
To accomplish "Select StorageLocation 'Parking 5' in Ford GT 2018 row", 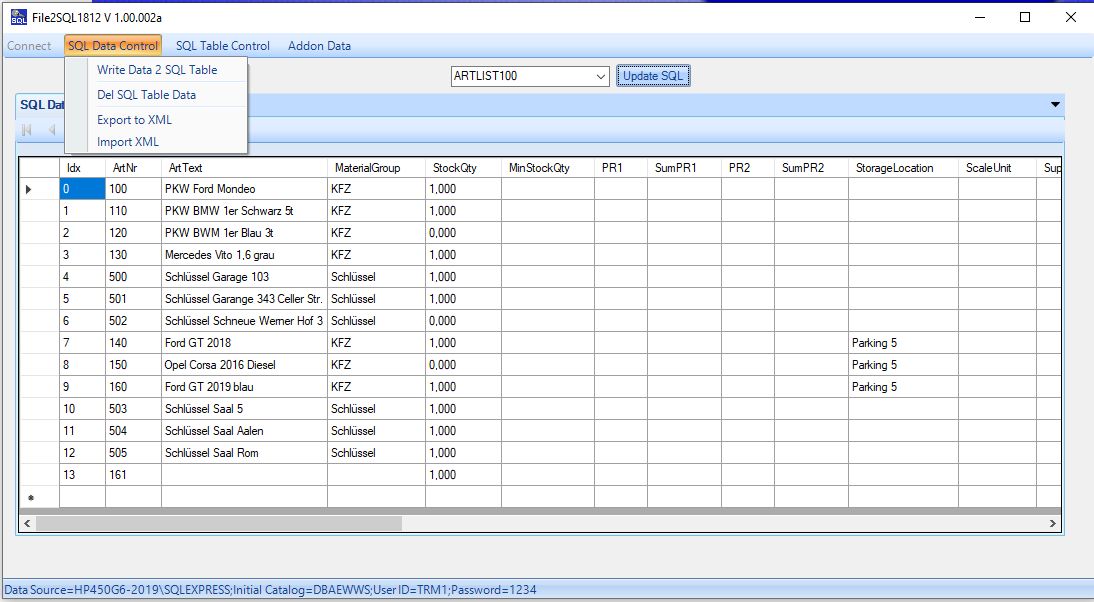I will 903,343.
